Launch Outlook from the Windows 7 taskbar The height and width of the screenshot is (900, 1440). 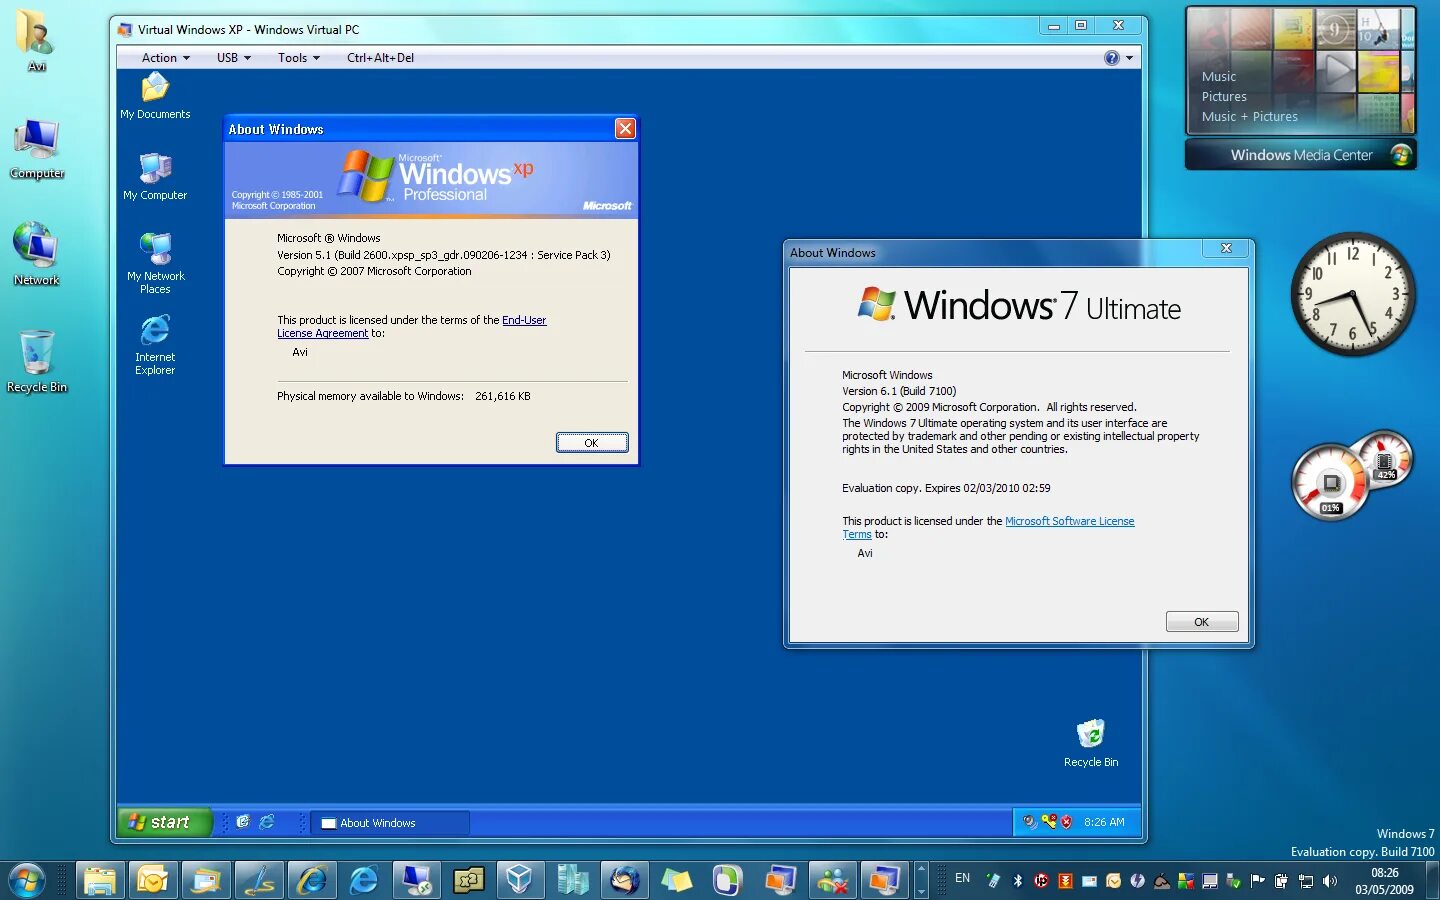[x=153, y=880]
